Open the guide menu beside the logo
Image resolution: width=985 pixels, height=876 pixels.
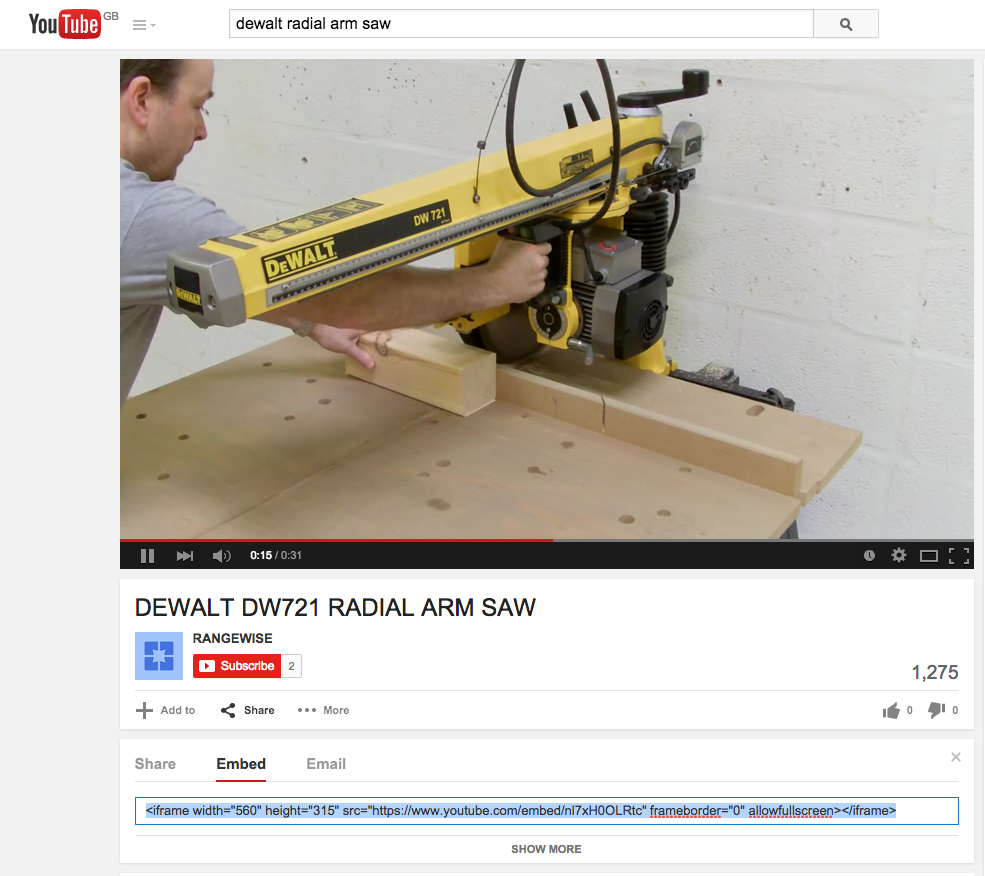click(x=144, y=25)
